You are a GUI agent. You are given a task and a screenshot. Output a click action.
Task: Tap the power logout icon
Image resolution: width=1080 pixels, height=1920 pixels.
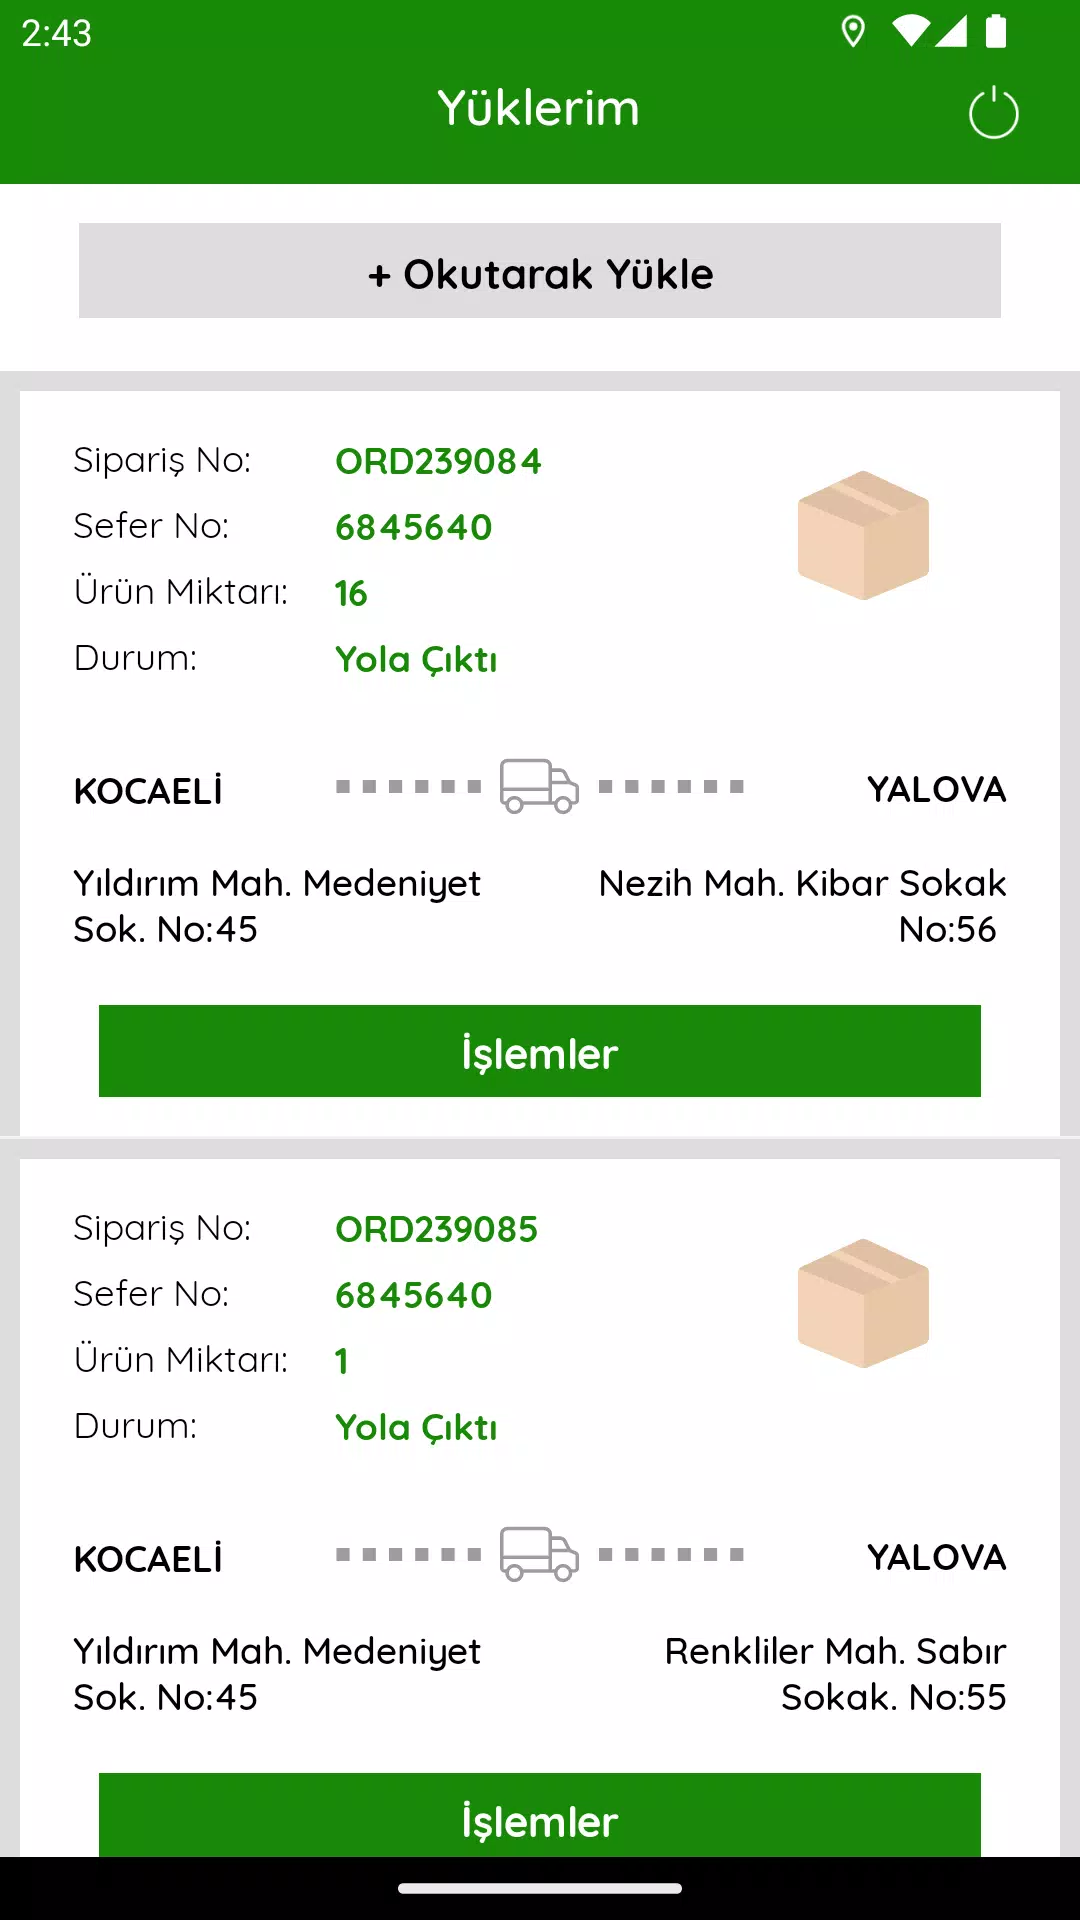[993, 112]
